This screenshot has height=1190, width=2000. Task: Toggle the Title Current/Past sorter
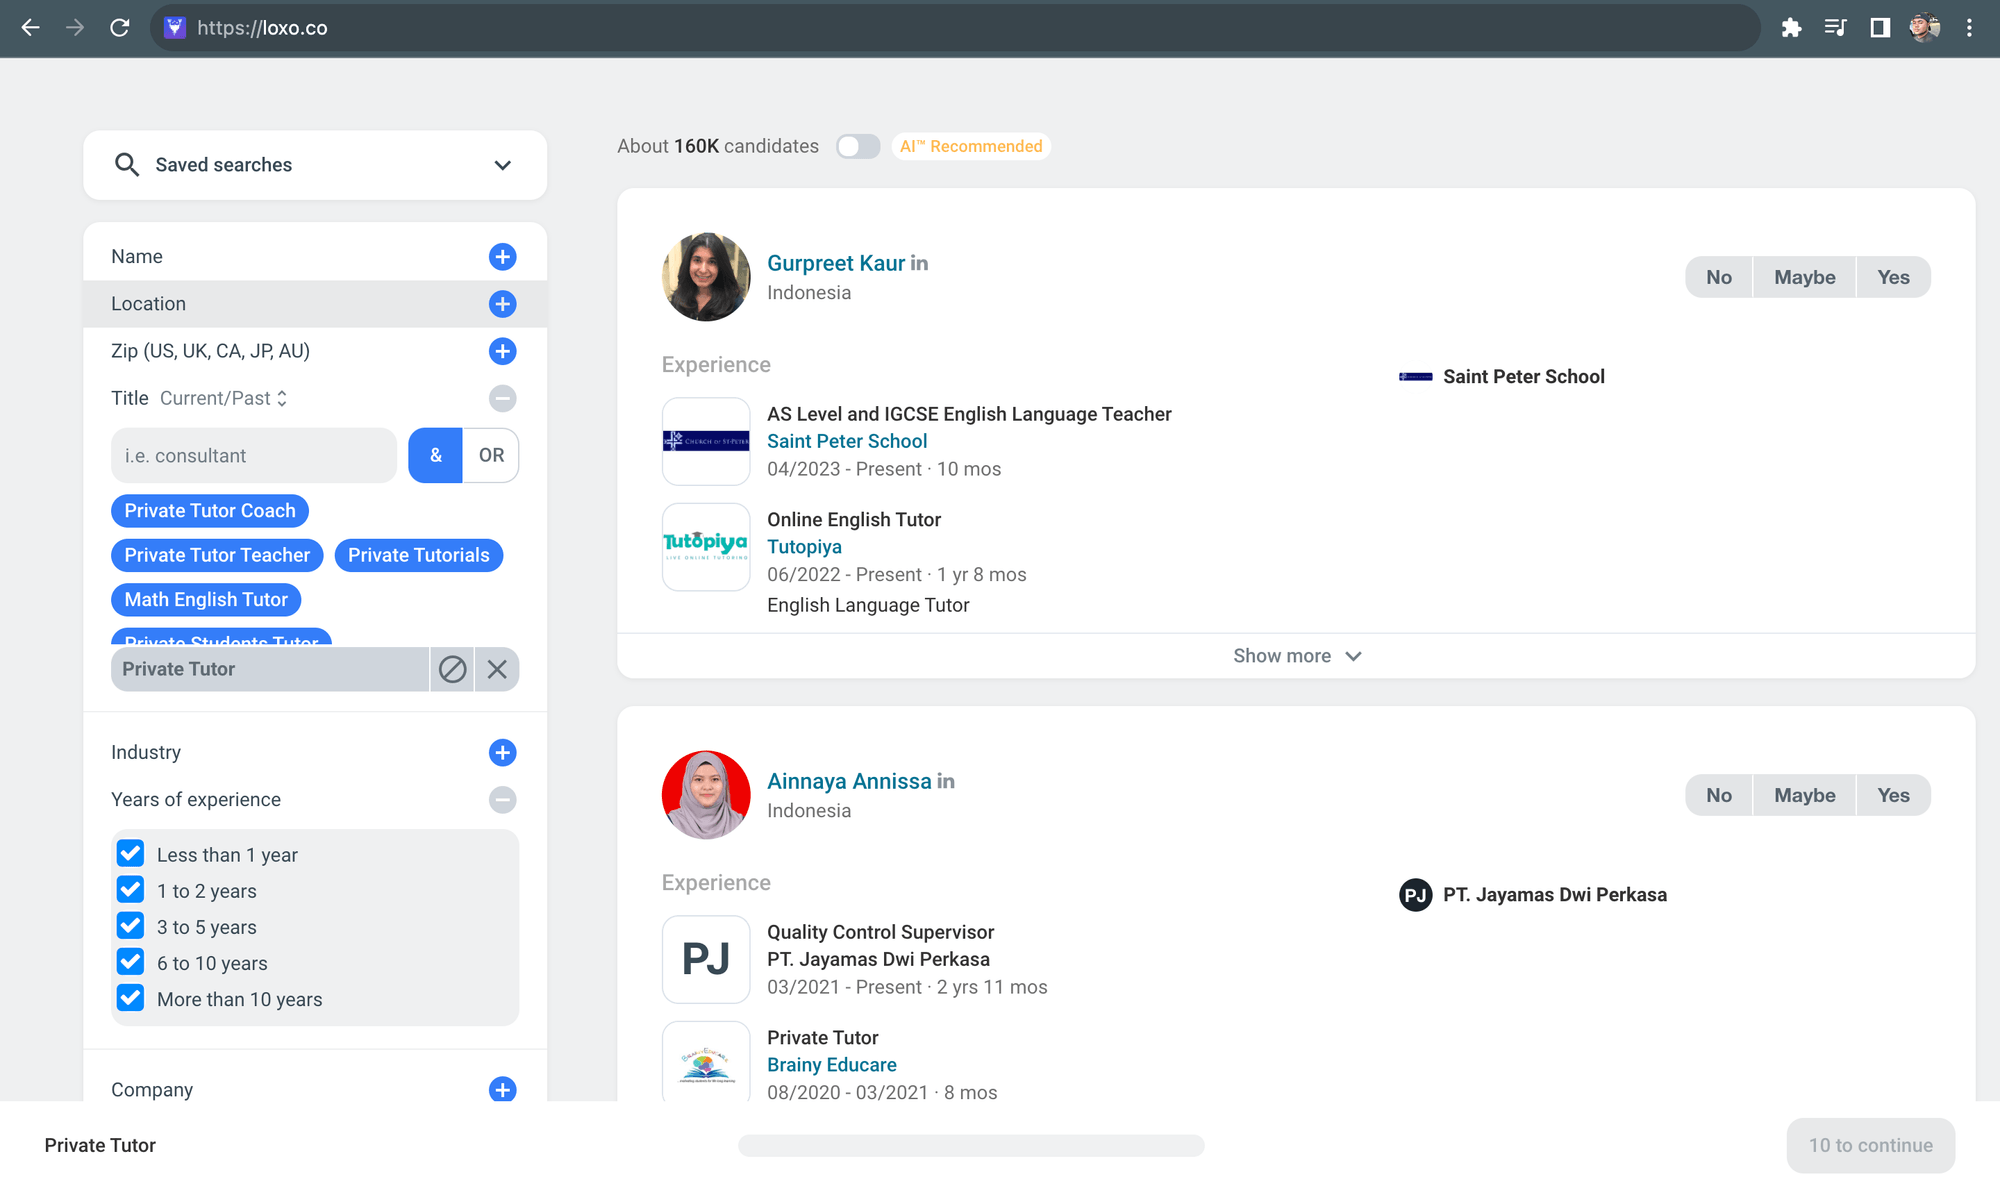point(281,397)
